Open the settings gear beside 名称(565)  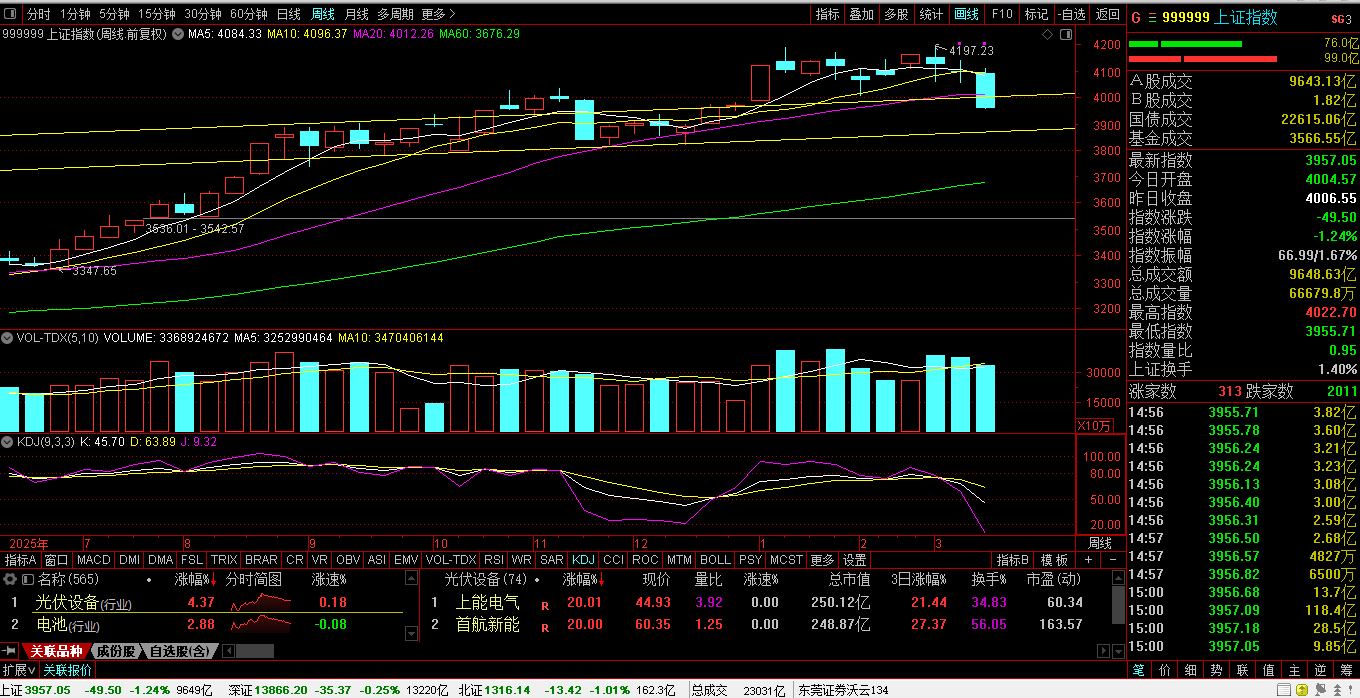point(10,579)
